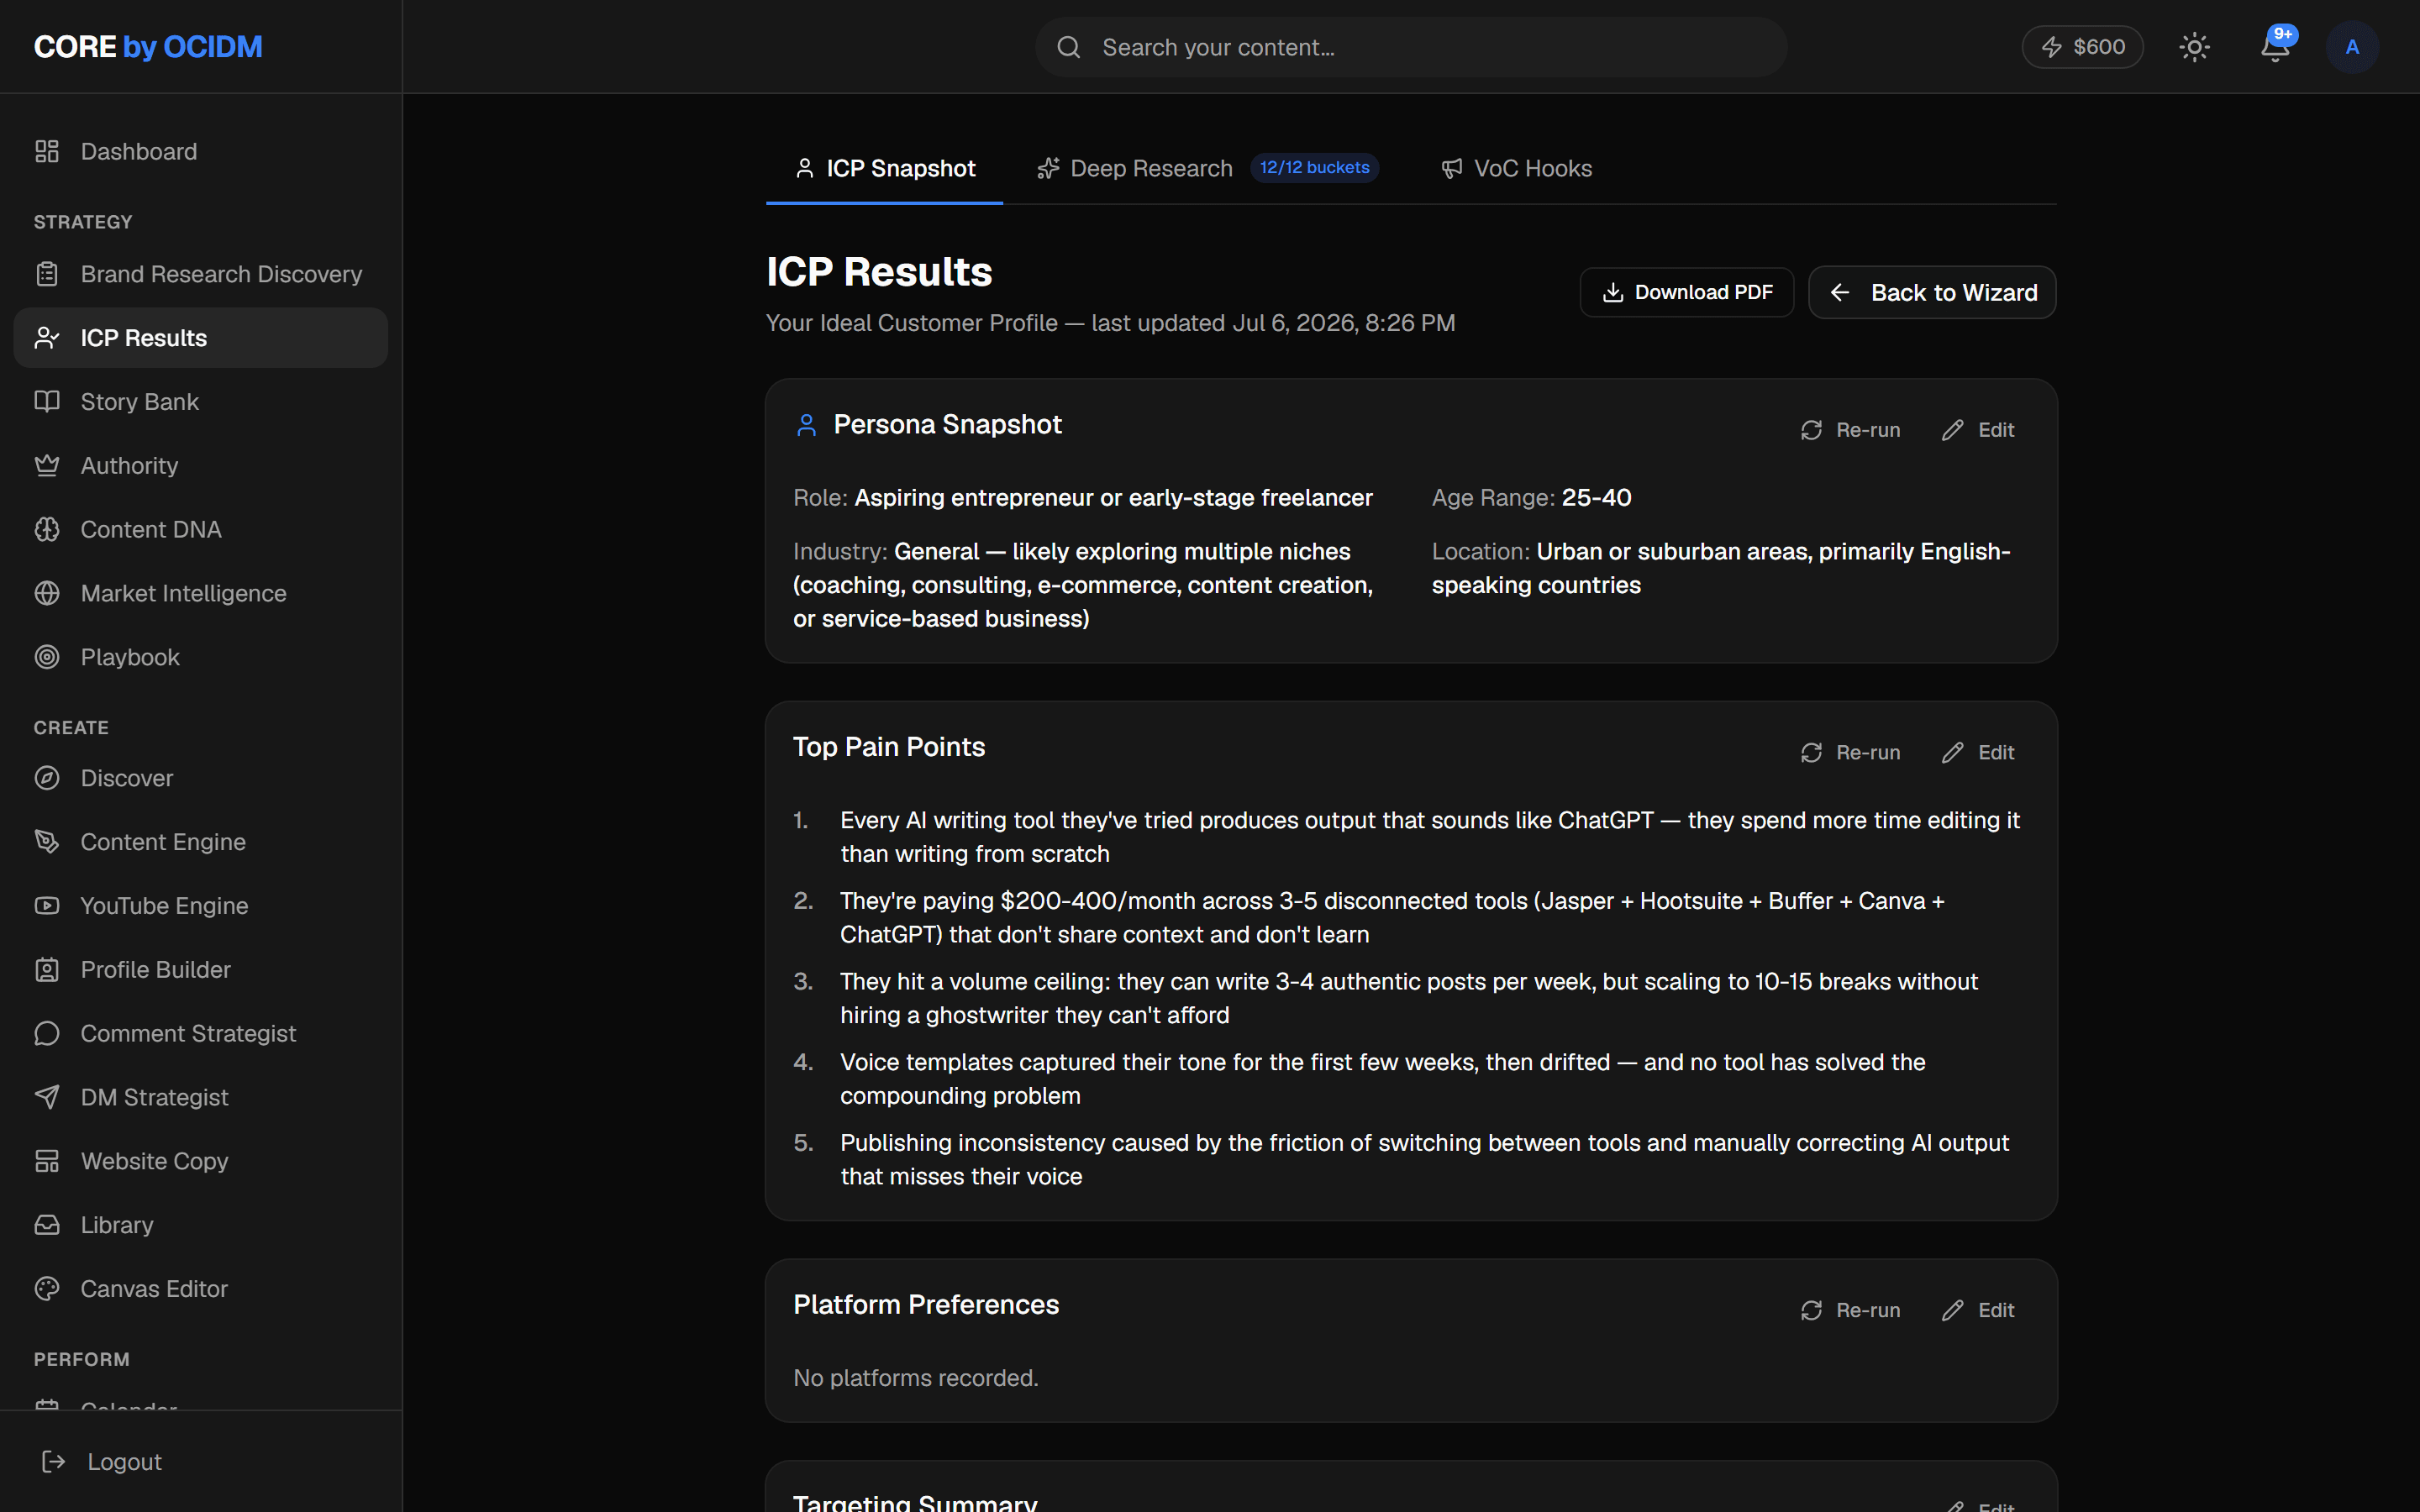Go to Authority page
This screenshot has width=2420, height=1512.
(200, 466)
